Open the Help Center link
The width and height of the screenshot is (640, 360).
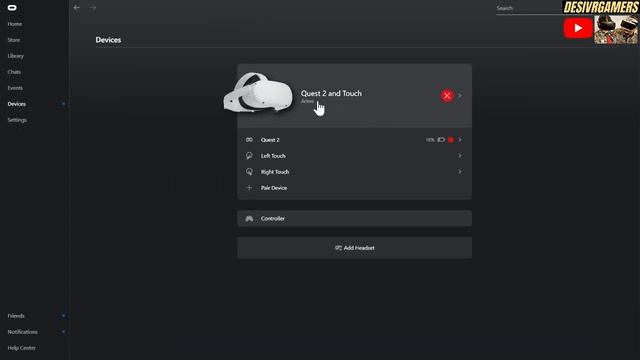[22, 348]
